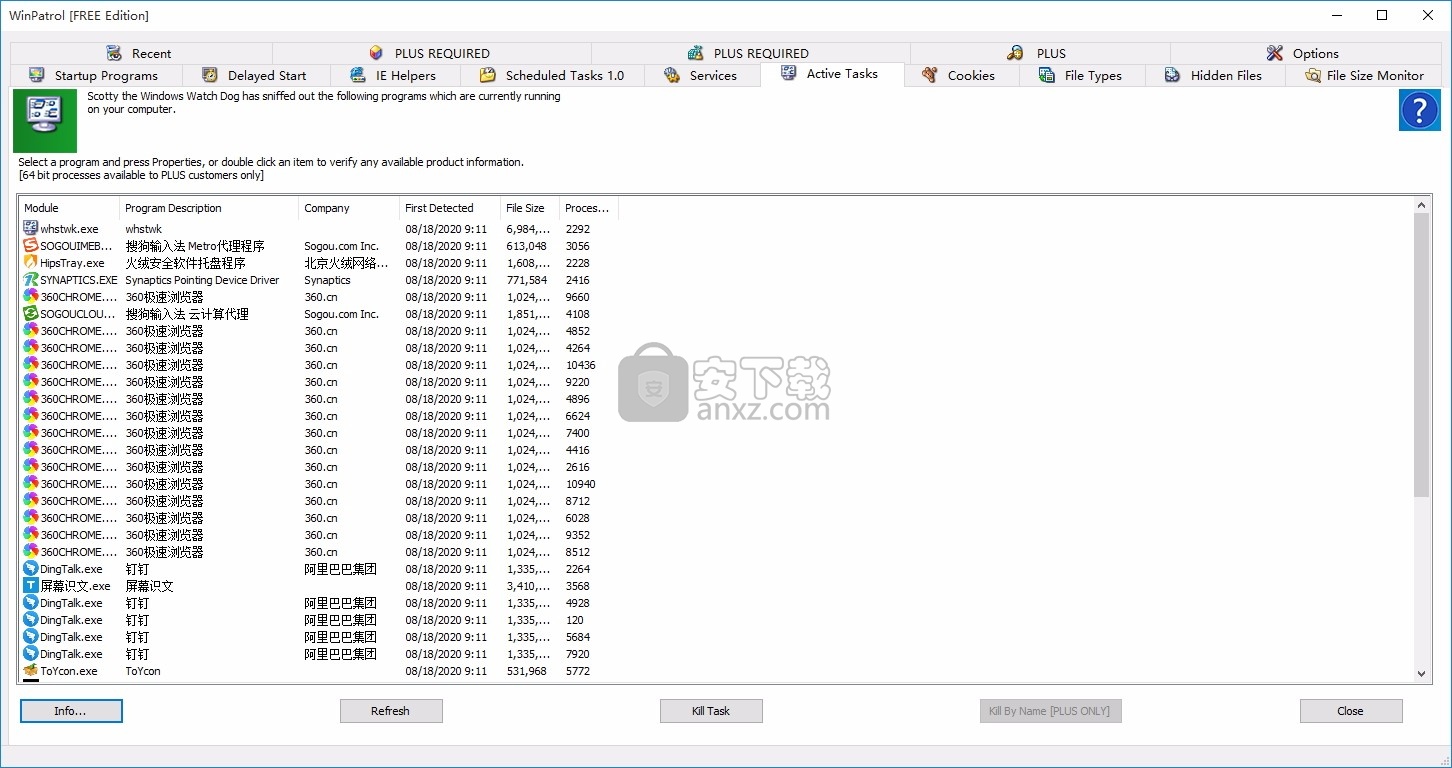The width and height of the screenshot is (1452, 768).
Task: Click the SYNAPTICS.EXE process icon
Action: tap(31, 280)
